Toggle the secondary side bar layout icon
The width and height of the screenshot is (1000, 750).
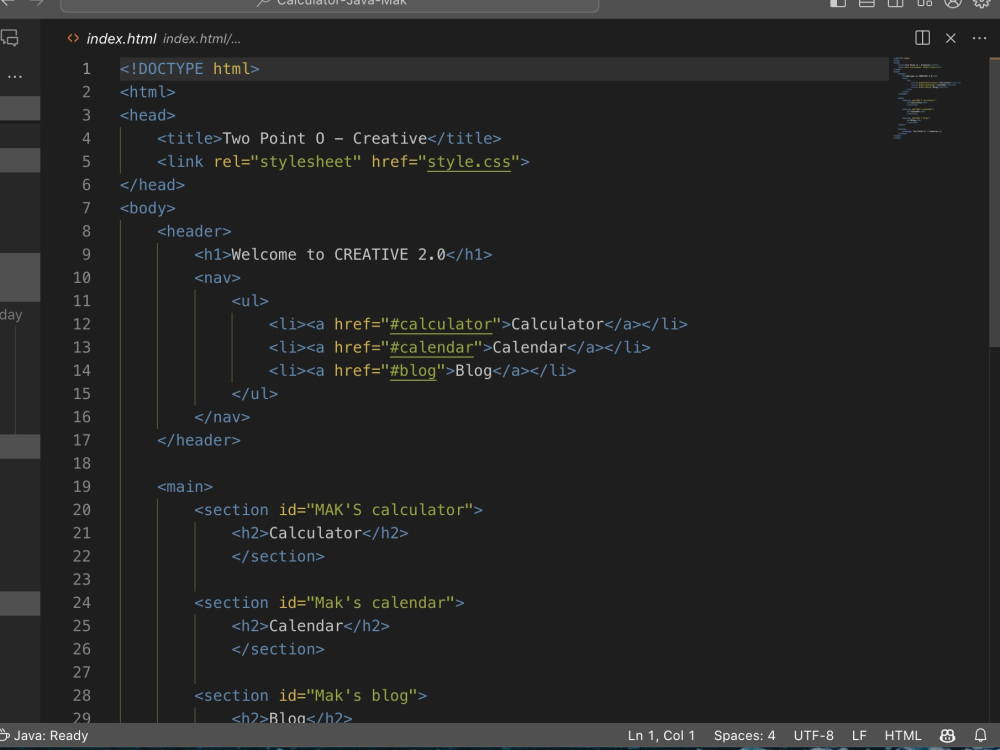tap(895, 3)
